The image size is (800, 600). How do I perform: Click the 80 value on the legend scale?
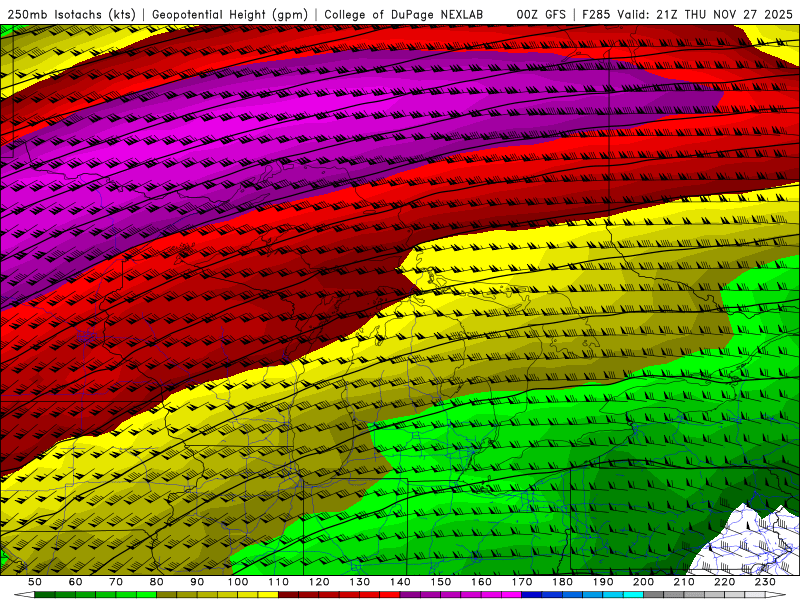pyautogui.click(x=157, y=582)
